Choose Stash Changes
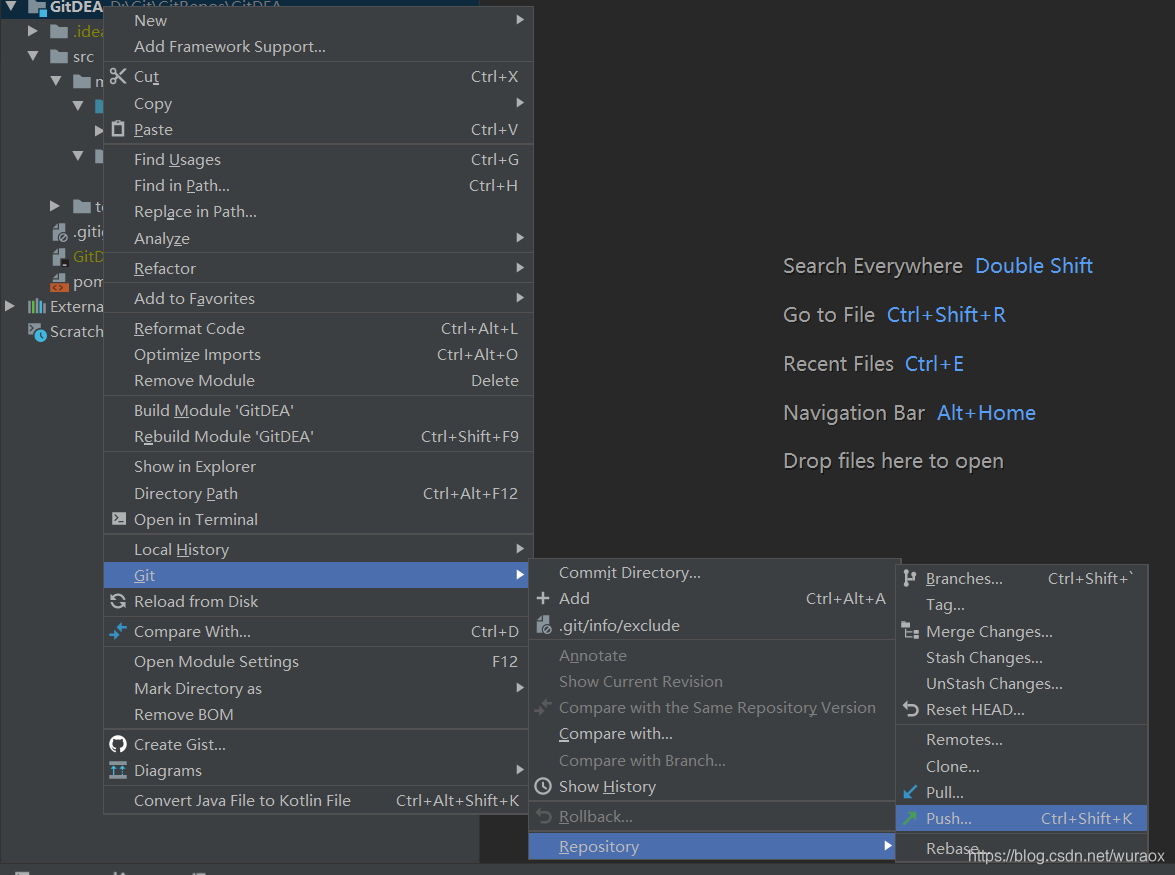The image size is (1175, 875). tap(1022, 657)
